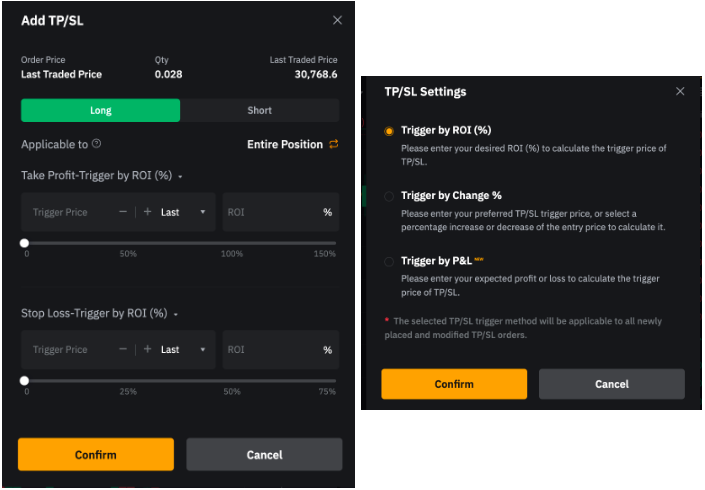Expand Stop Loss-Trigger by ROI dropdown
Image resolution: width=705 pixels, height=490 pixels.
pyautogui.click(x=176, y=314)
